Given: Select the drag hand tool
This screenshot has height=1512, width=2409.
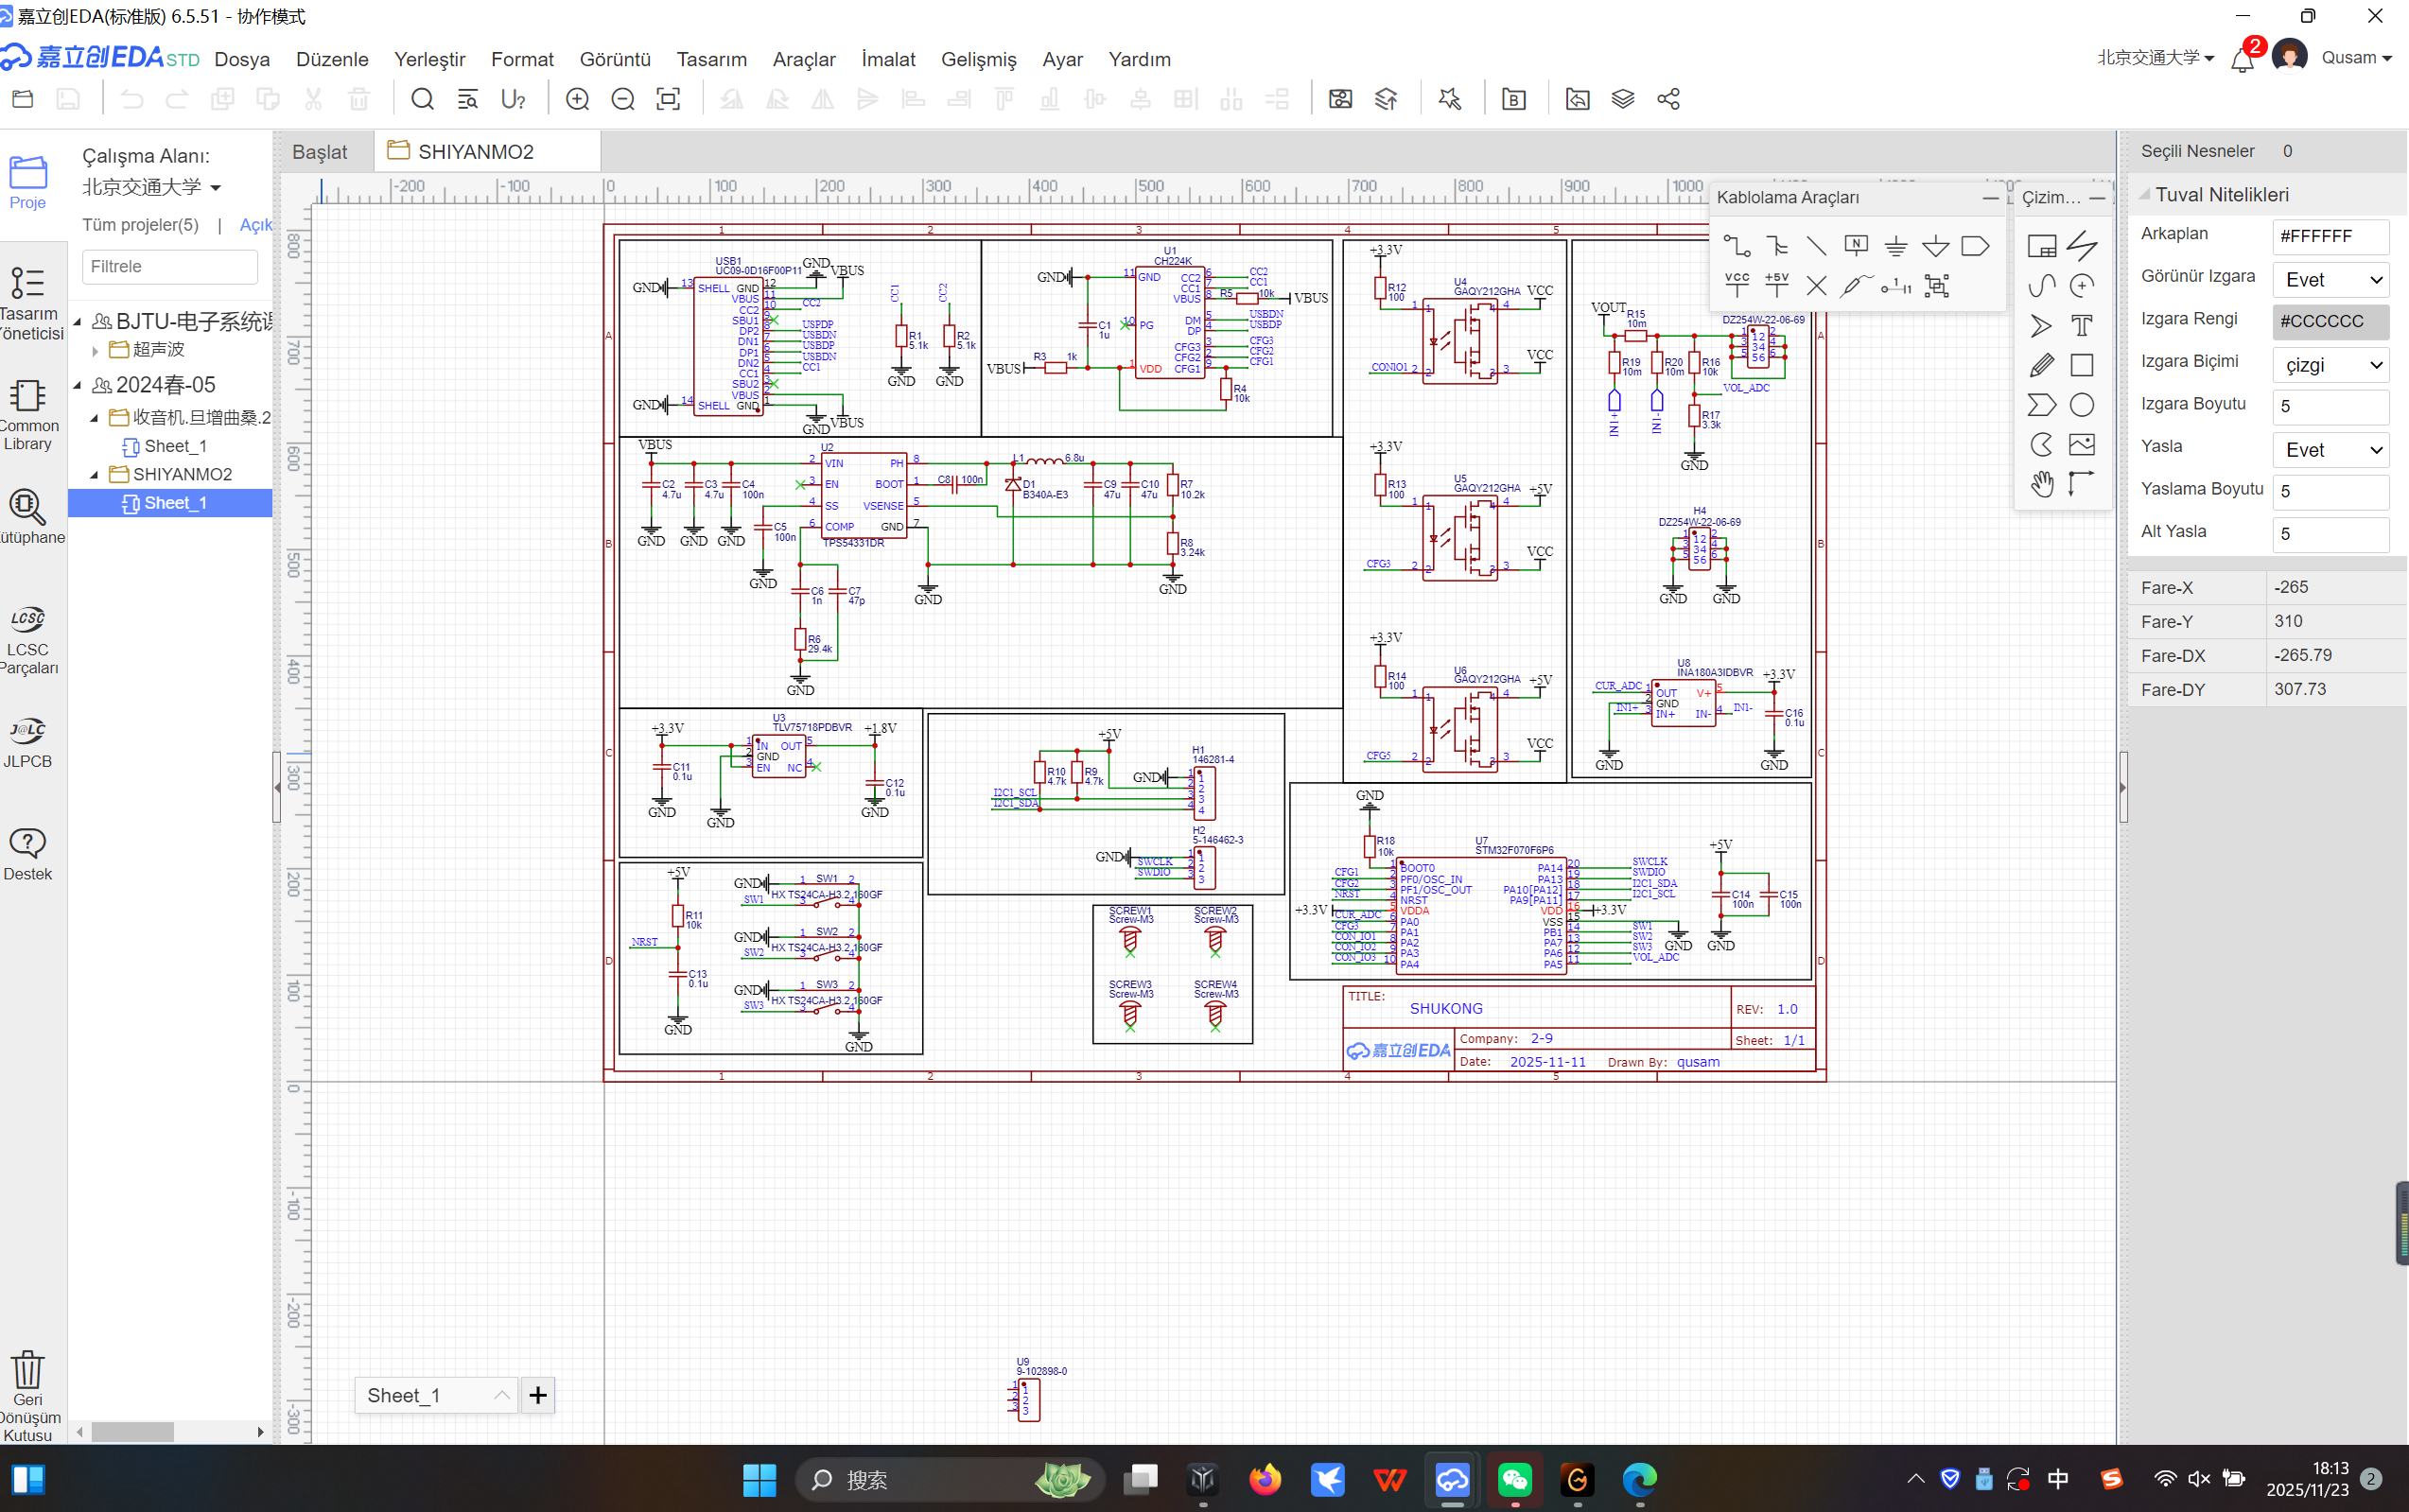Looking at the screenshot, I should pos(2041,485).
